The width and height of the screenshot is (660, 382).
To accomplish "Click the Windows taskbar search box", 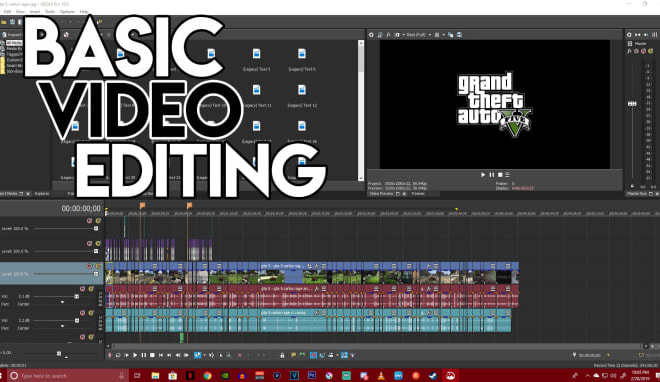I will [x=67, y=375].
